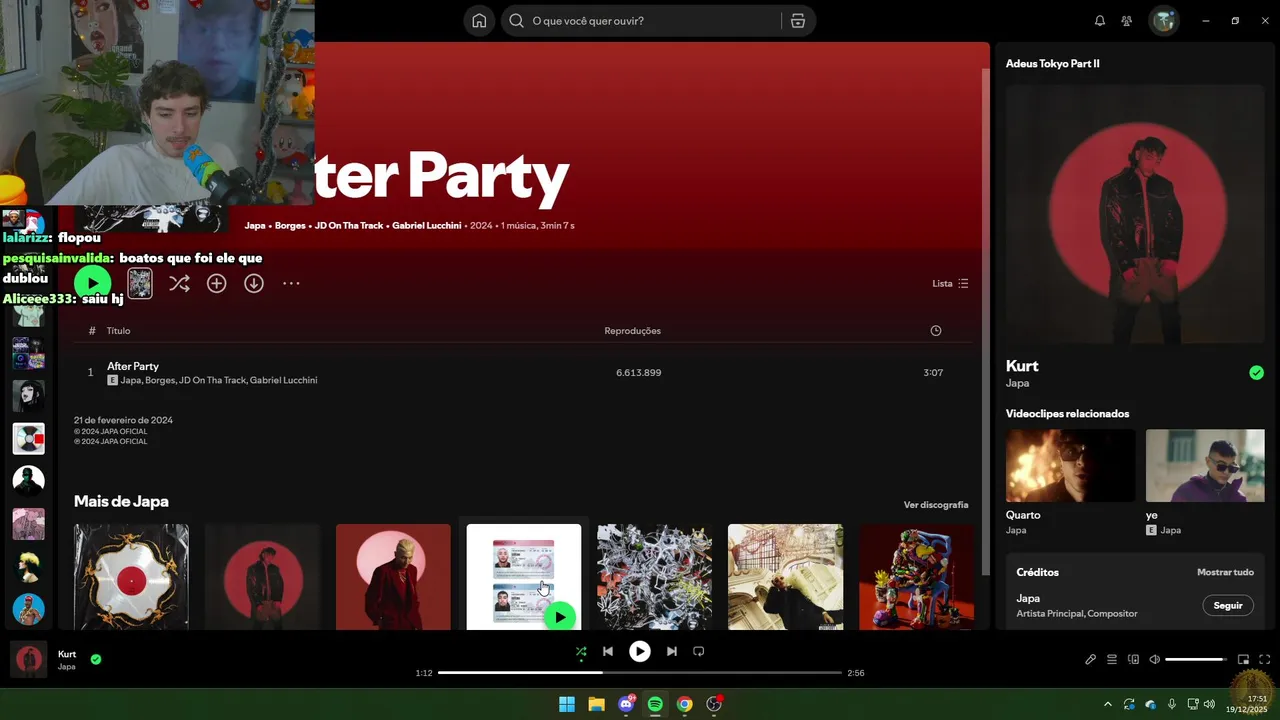Show hidden tray icons chevron

tap(1107, 704)
